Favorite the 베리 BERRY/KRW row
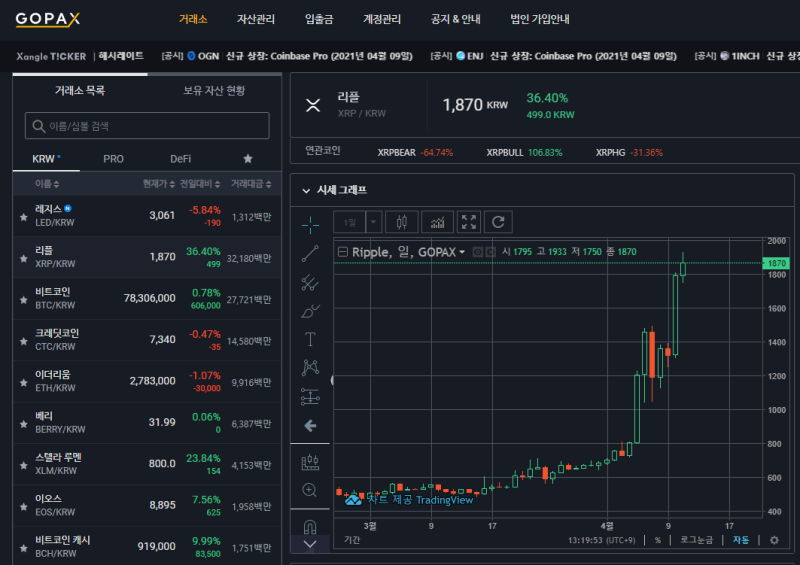Viewport: 800px width, 565px height. (x=23, y=424)
